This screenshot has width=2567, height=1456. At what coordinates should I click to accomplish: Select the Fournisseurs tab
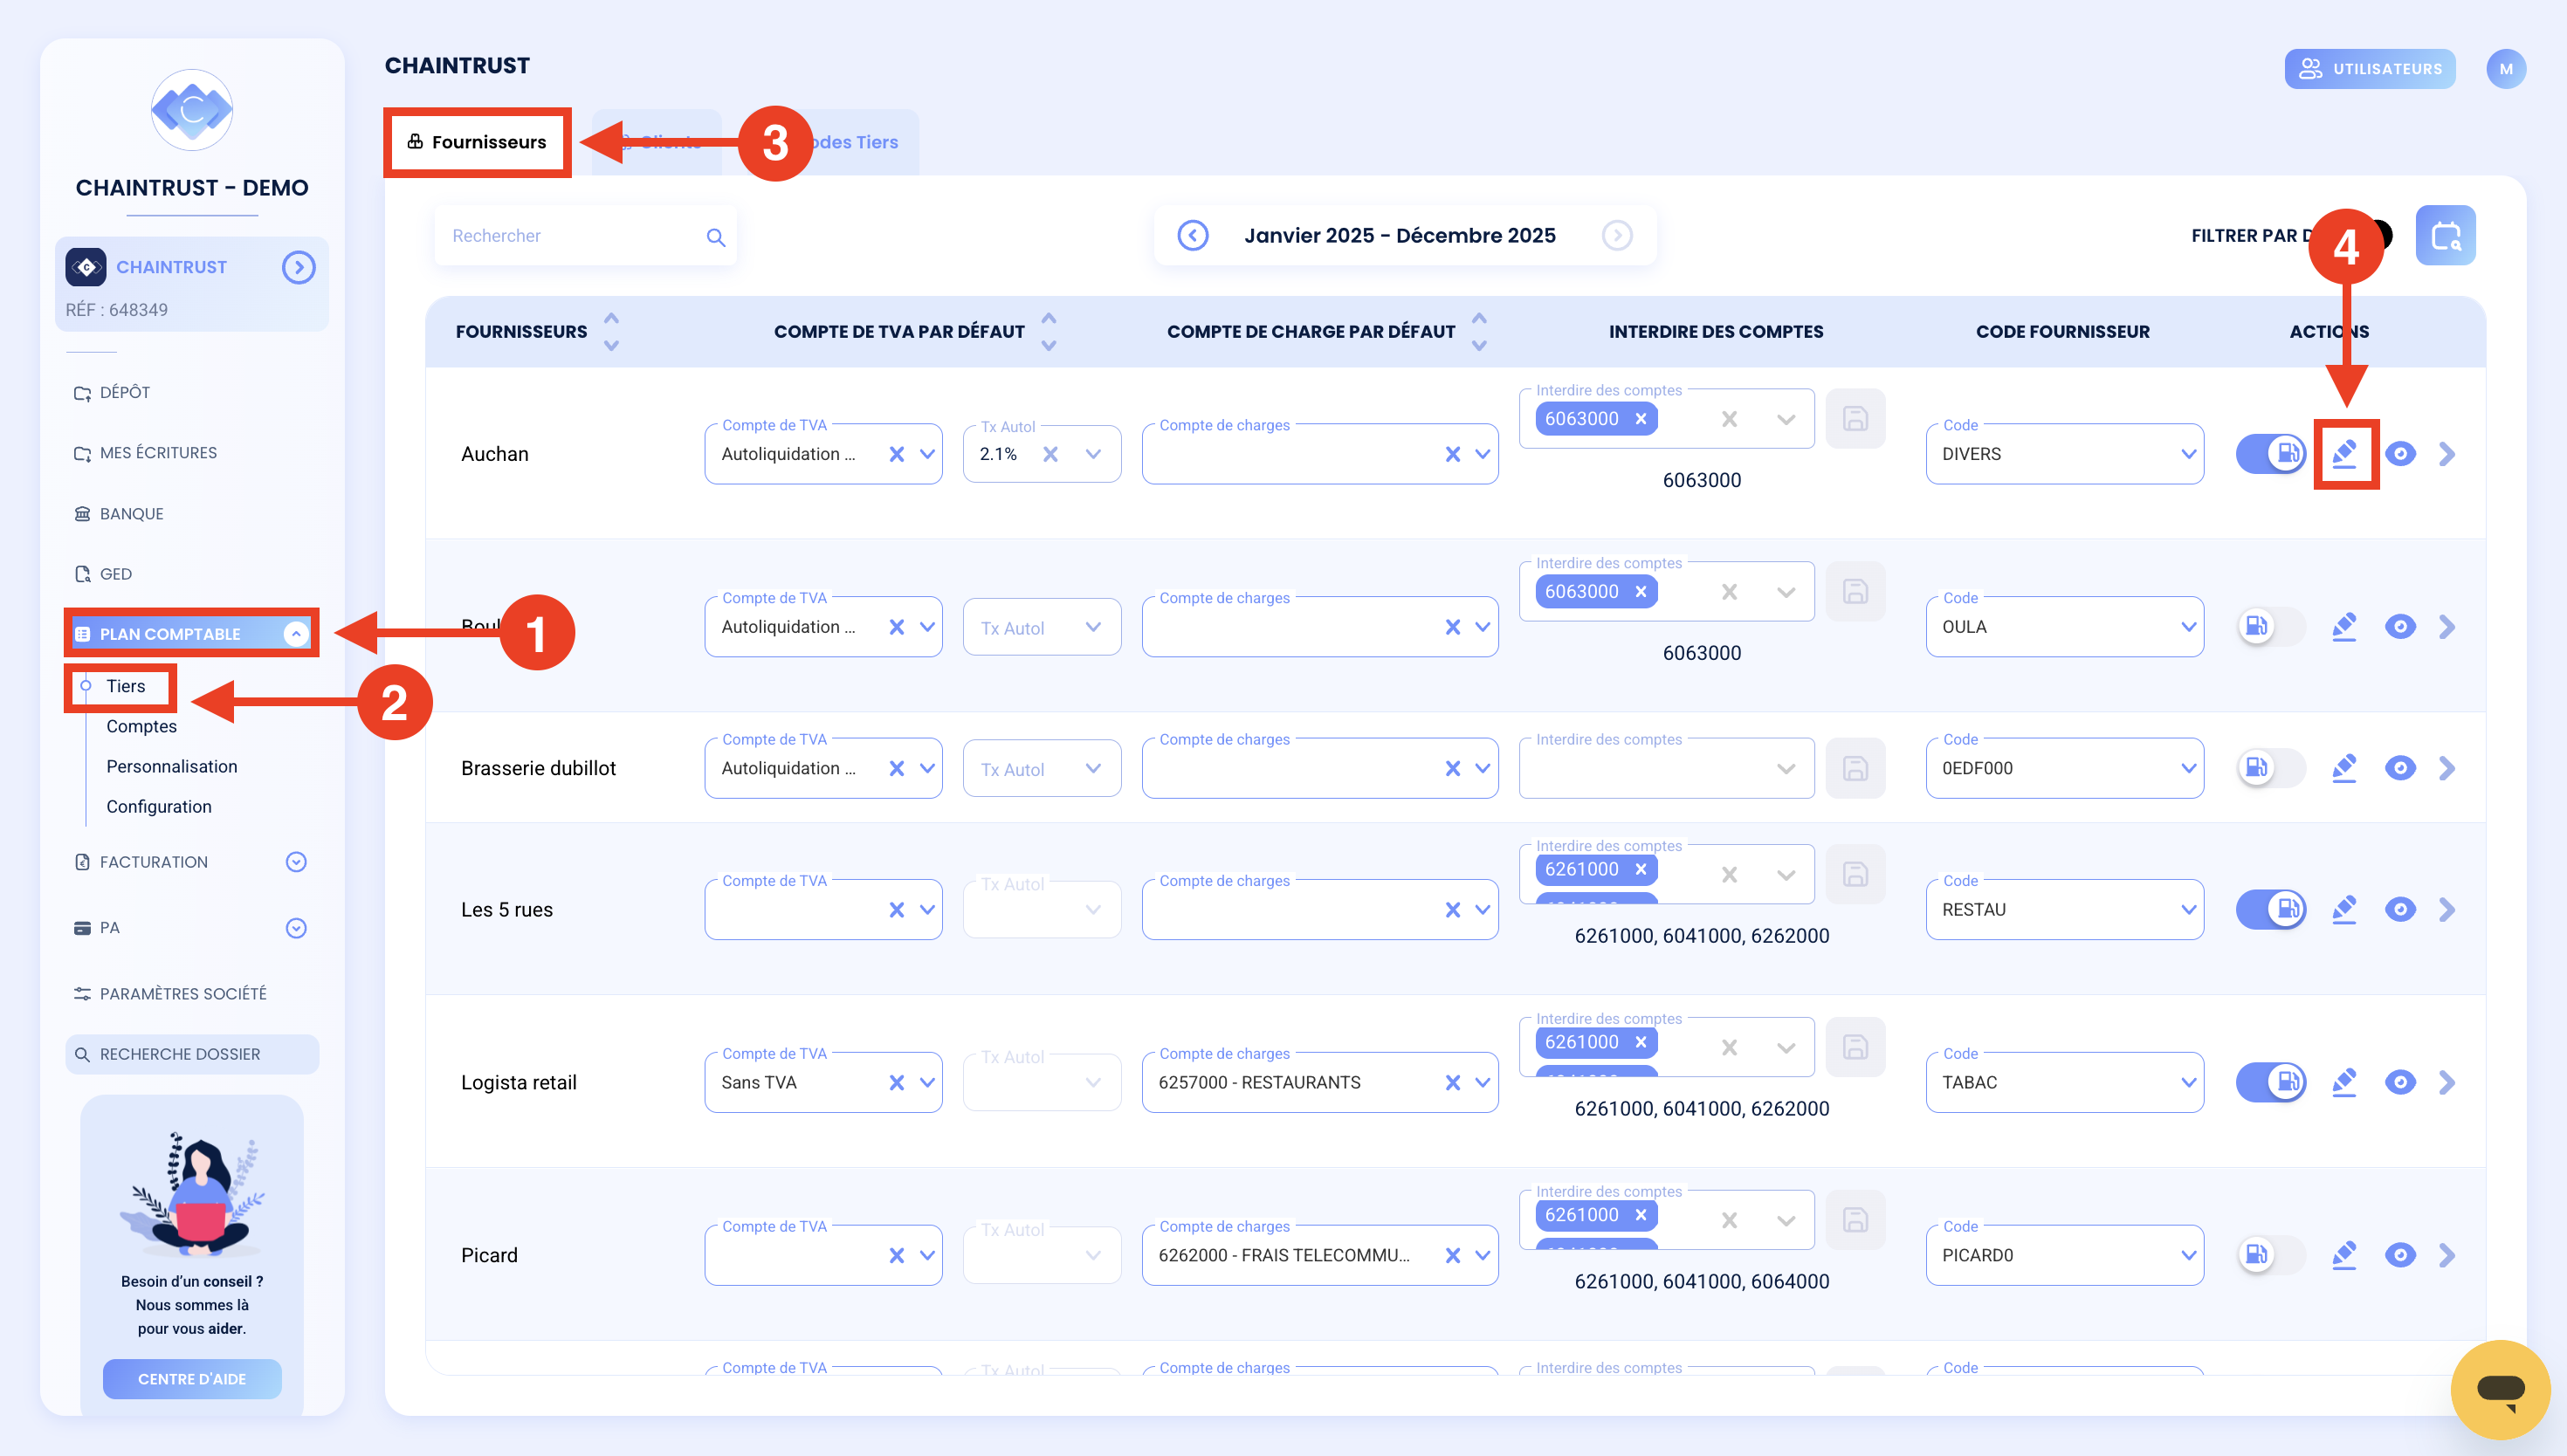click(477, 142)
